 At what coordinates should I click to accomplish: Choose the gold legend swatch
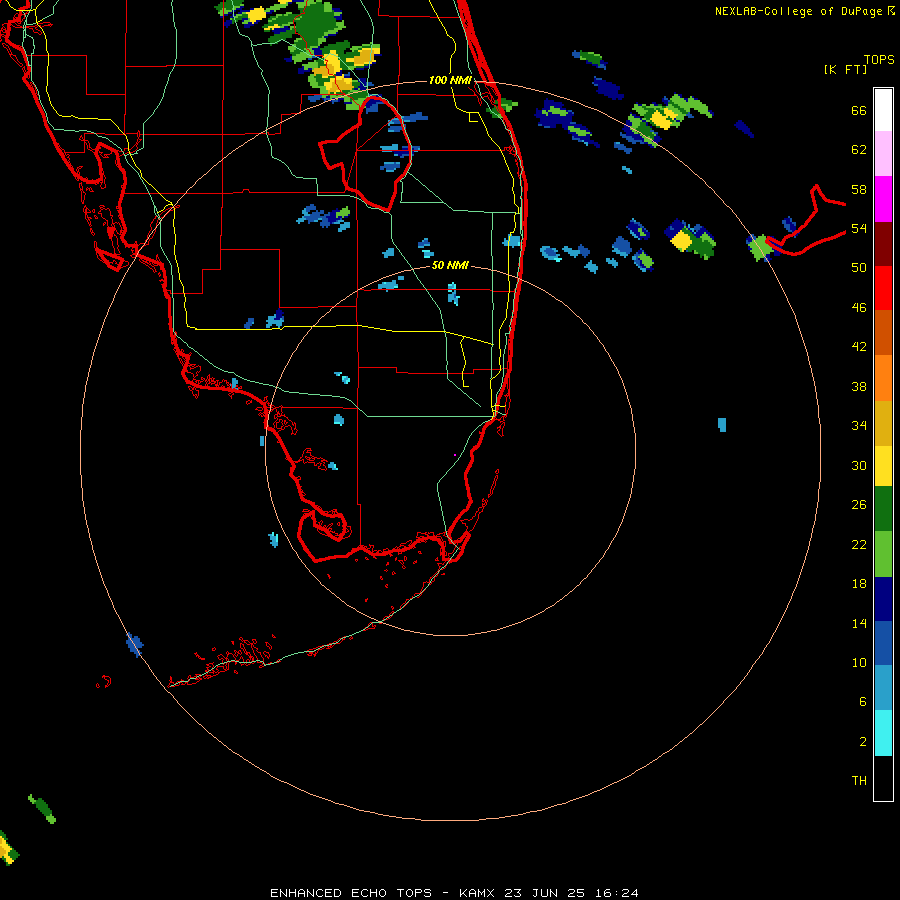[x=883, y=423]
